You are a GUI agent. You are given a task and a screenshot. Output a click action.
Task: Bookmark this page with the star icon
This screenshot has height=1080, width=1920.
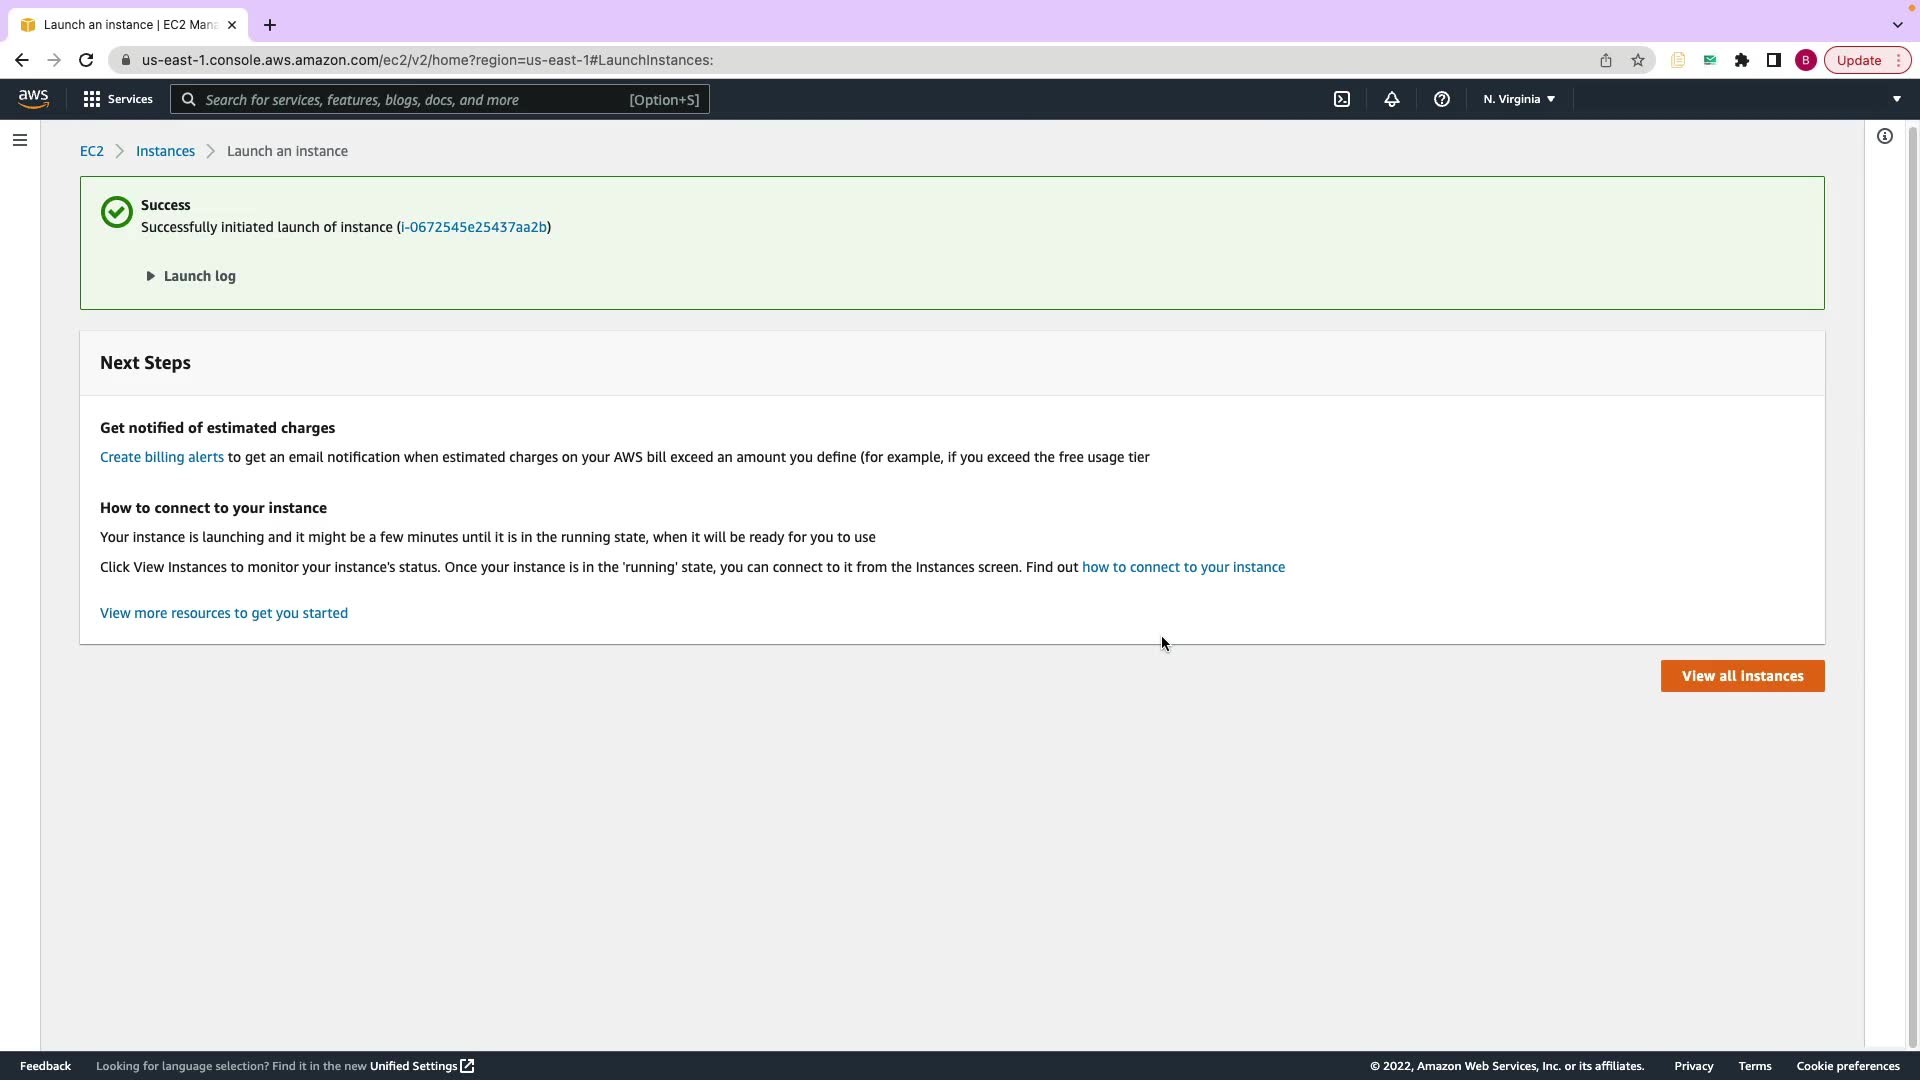tap(1637, 60)
